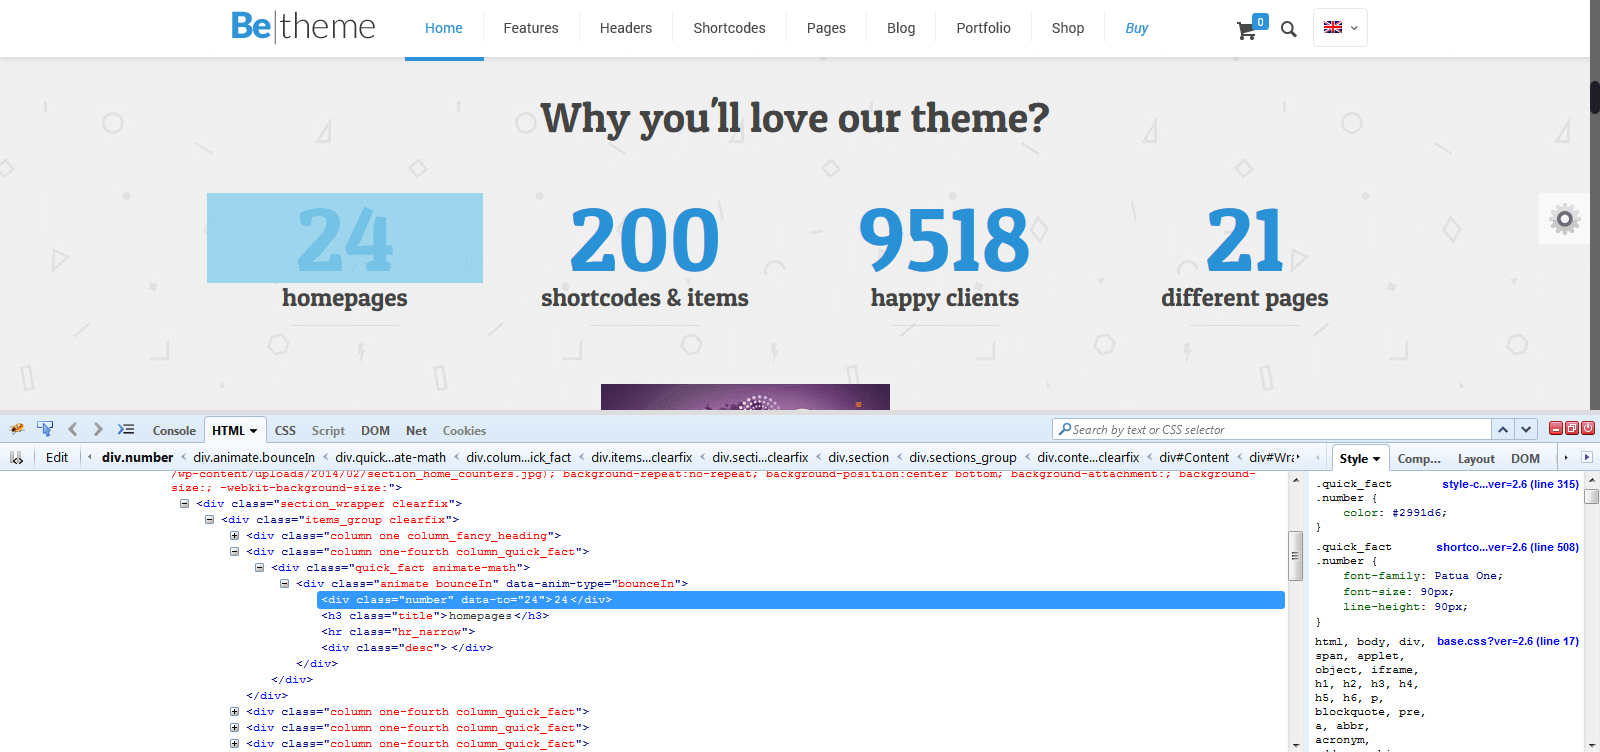Activate the element inspector pointer tool
1600x752 pixels.
(x=45, y=429)
